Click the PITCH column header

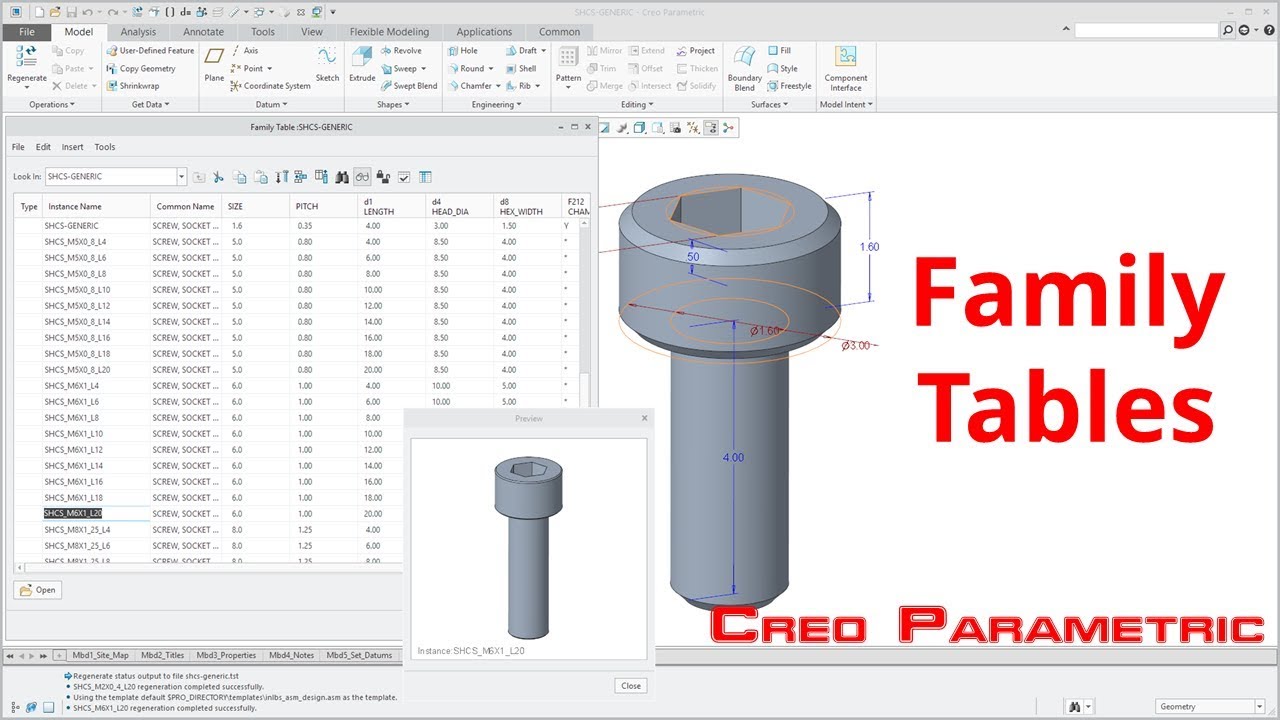pyautogui.click(x=324, y=206)
